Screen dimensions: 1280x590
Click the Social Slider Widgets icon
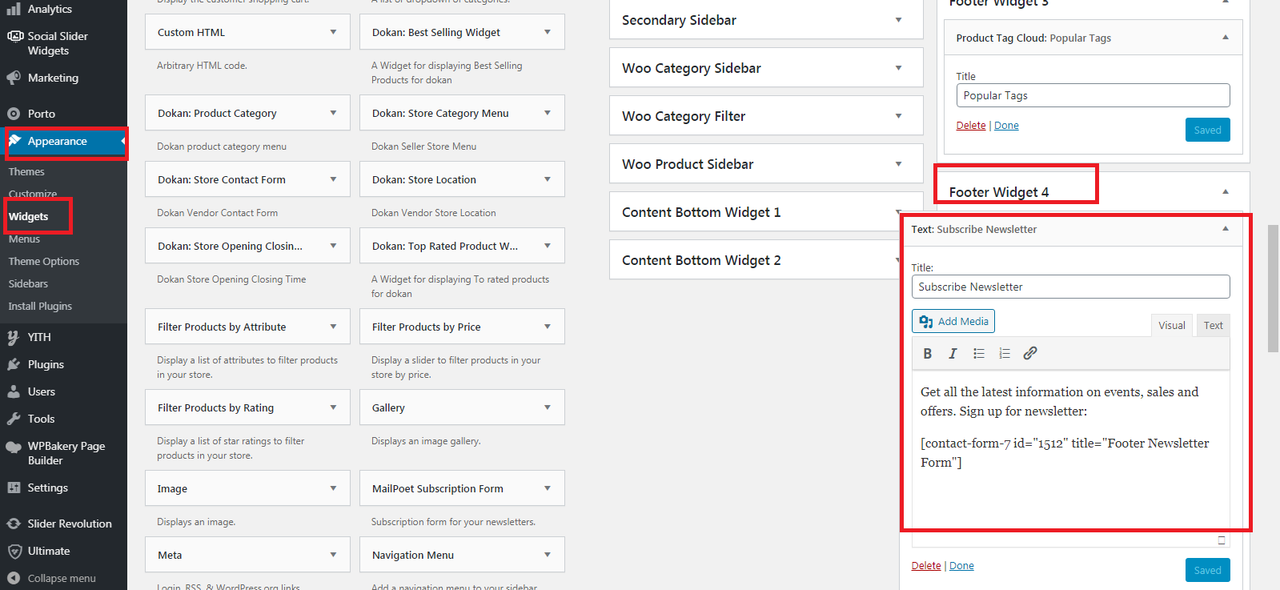pos(14,36)
